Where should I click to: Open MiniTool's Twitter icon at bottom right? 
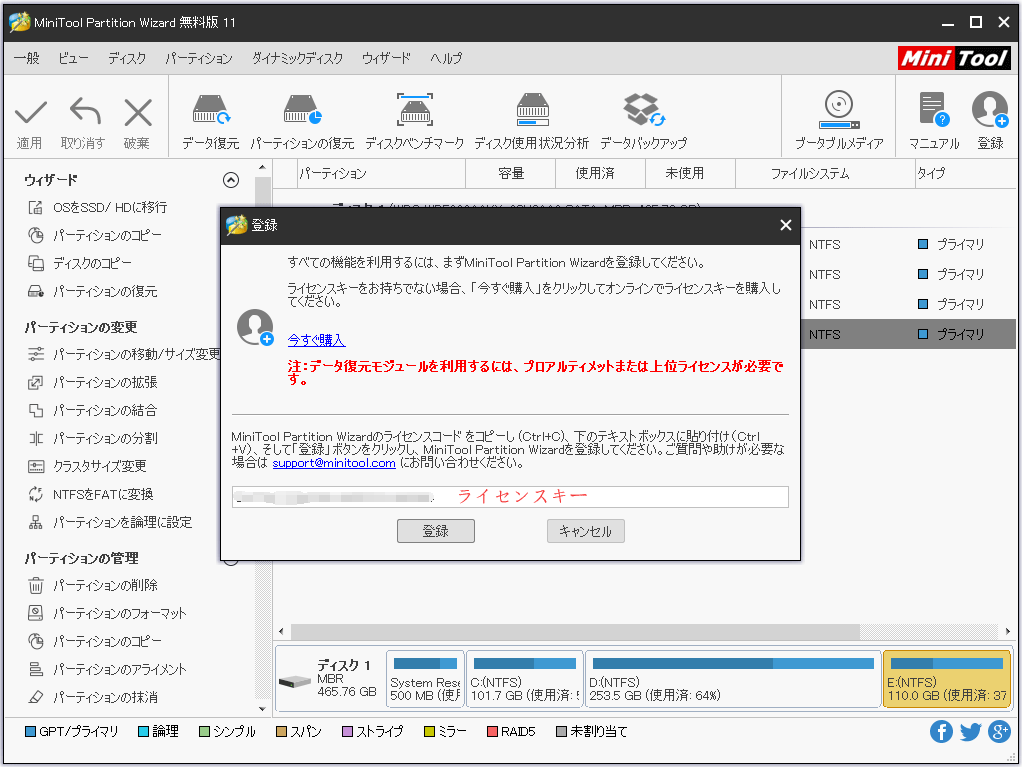coord(969,731)
